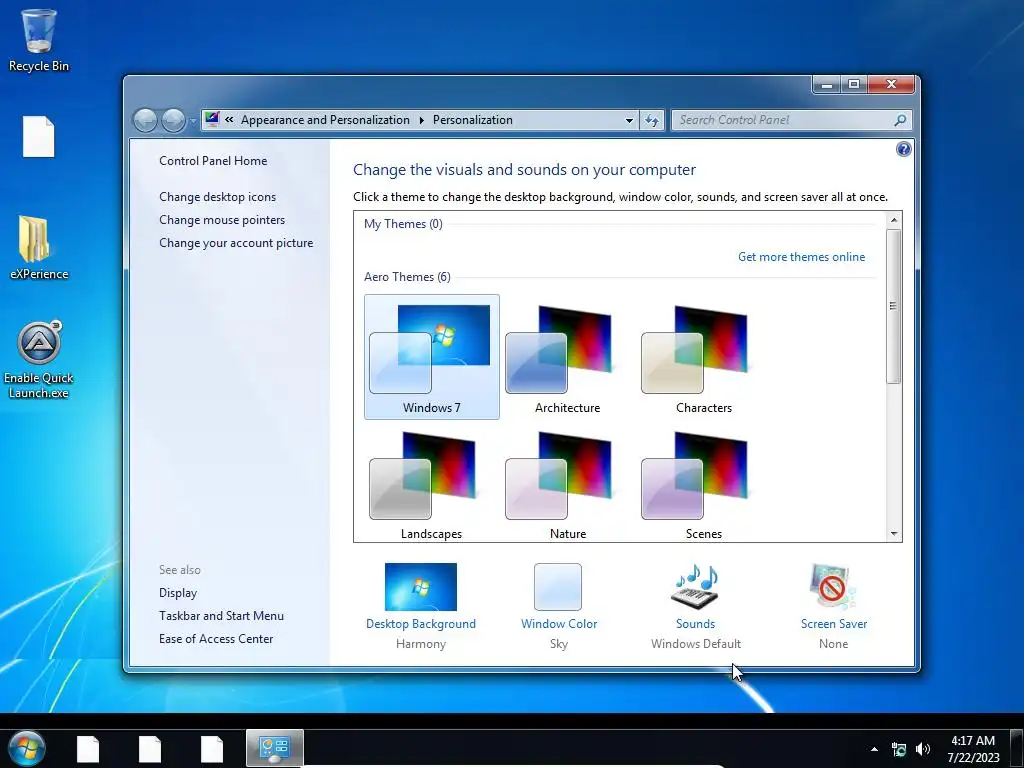Select Enable Quick Launch.exe desktop icon
1024x768 pixels.
pyautogui.click(x=39, y=359)
